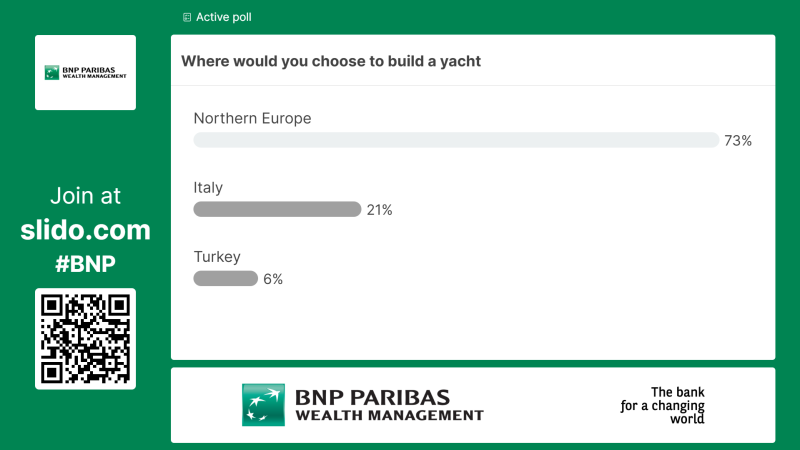The width and height of the screenshot is (800, 450).
Task: Click the #BNP event code
Action: pyautogui.click(x=85, y=264)
